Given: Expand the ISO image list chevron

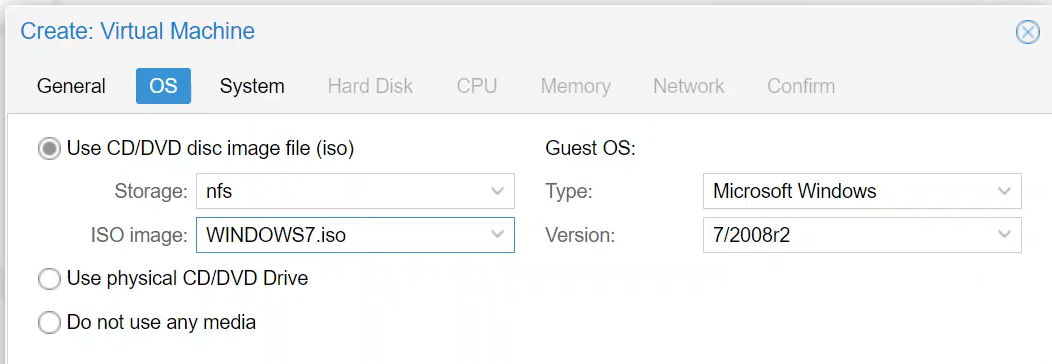Looking at the screenshot, I should point(497,235).
